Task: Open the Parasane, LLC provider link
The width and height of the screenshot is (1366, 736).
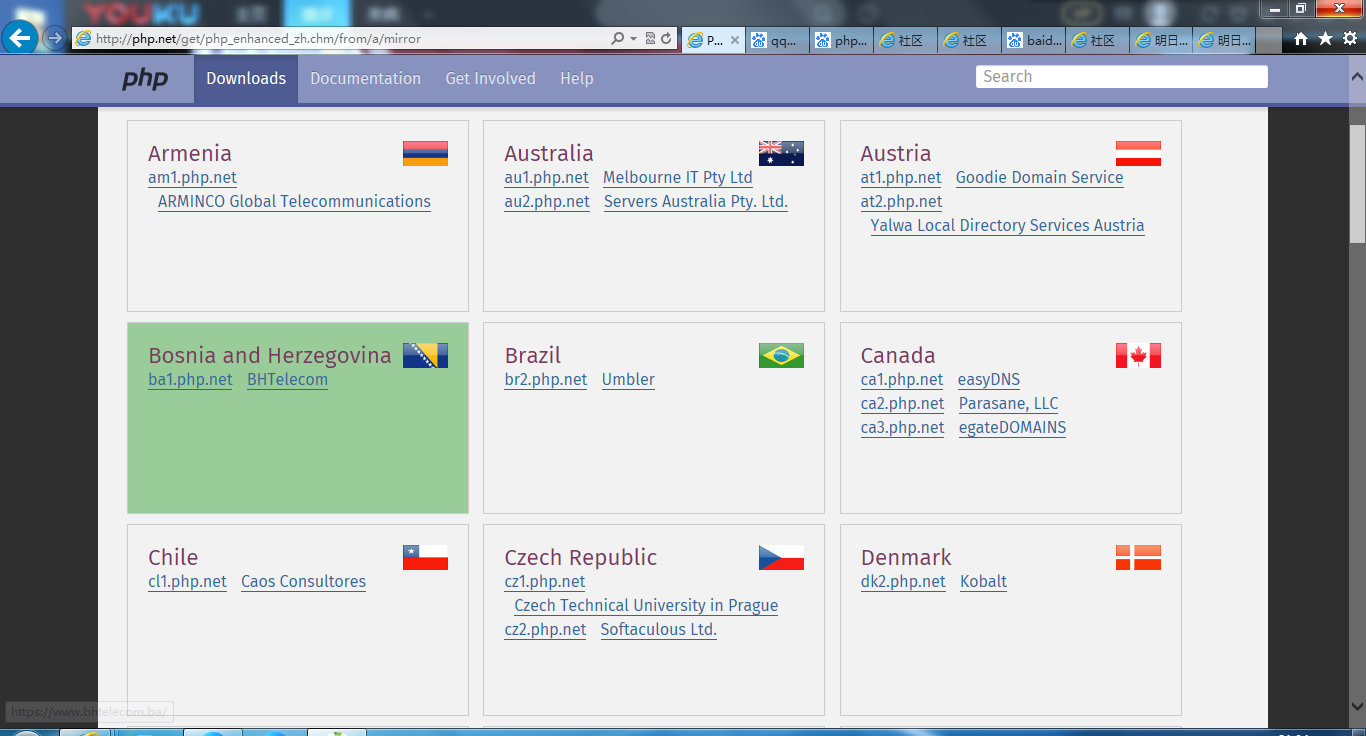Action: point(1009,404)
